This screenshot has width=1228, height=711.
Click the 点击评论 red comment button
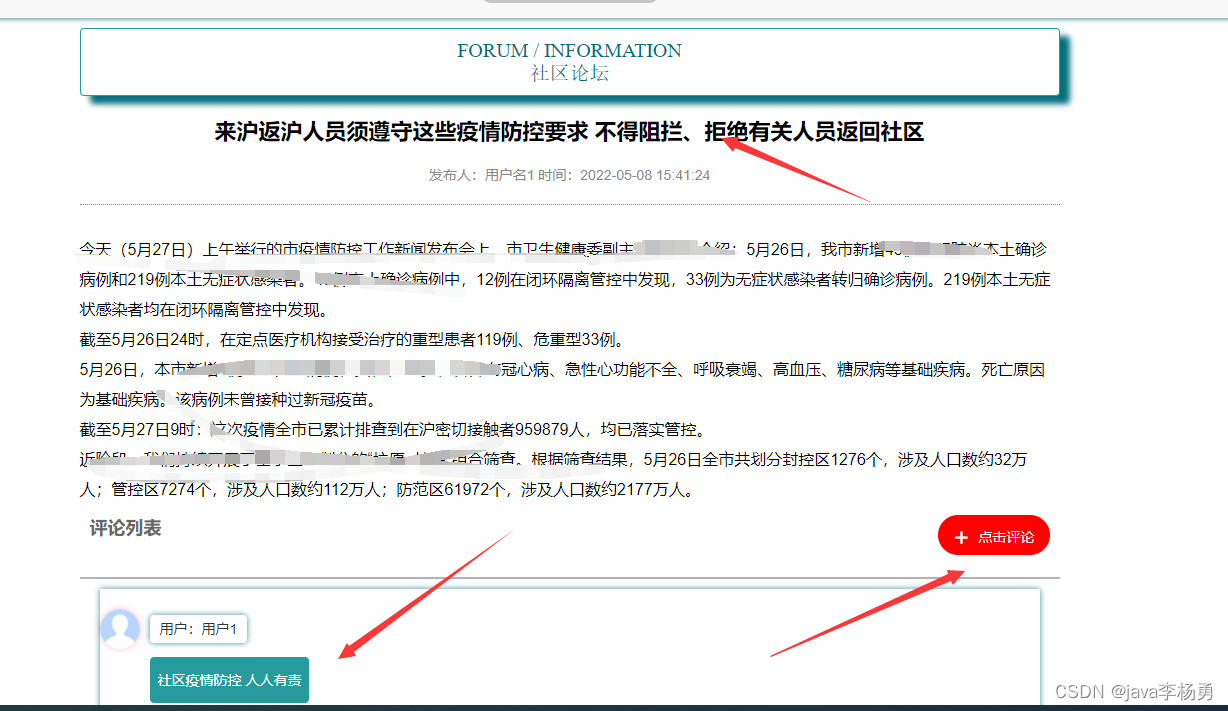coord(993,536)
